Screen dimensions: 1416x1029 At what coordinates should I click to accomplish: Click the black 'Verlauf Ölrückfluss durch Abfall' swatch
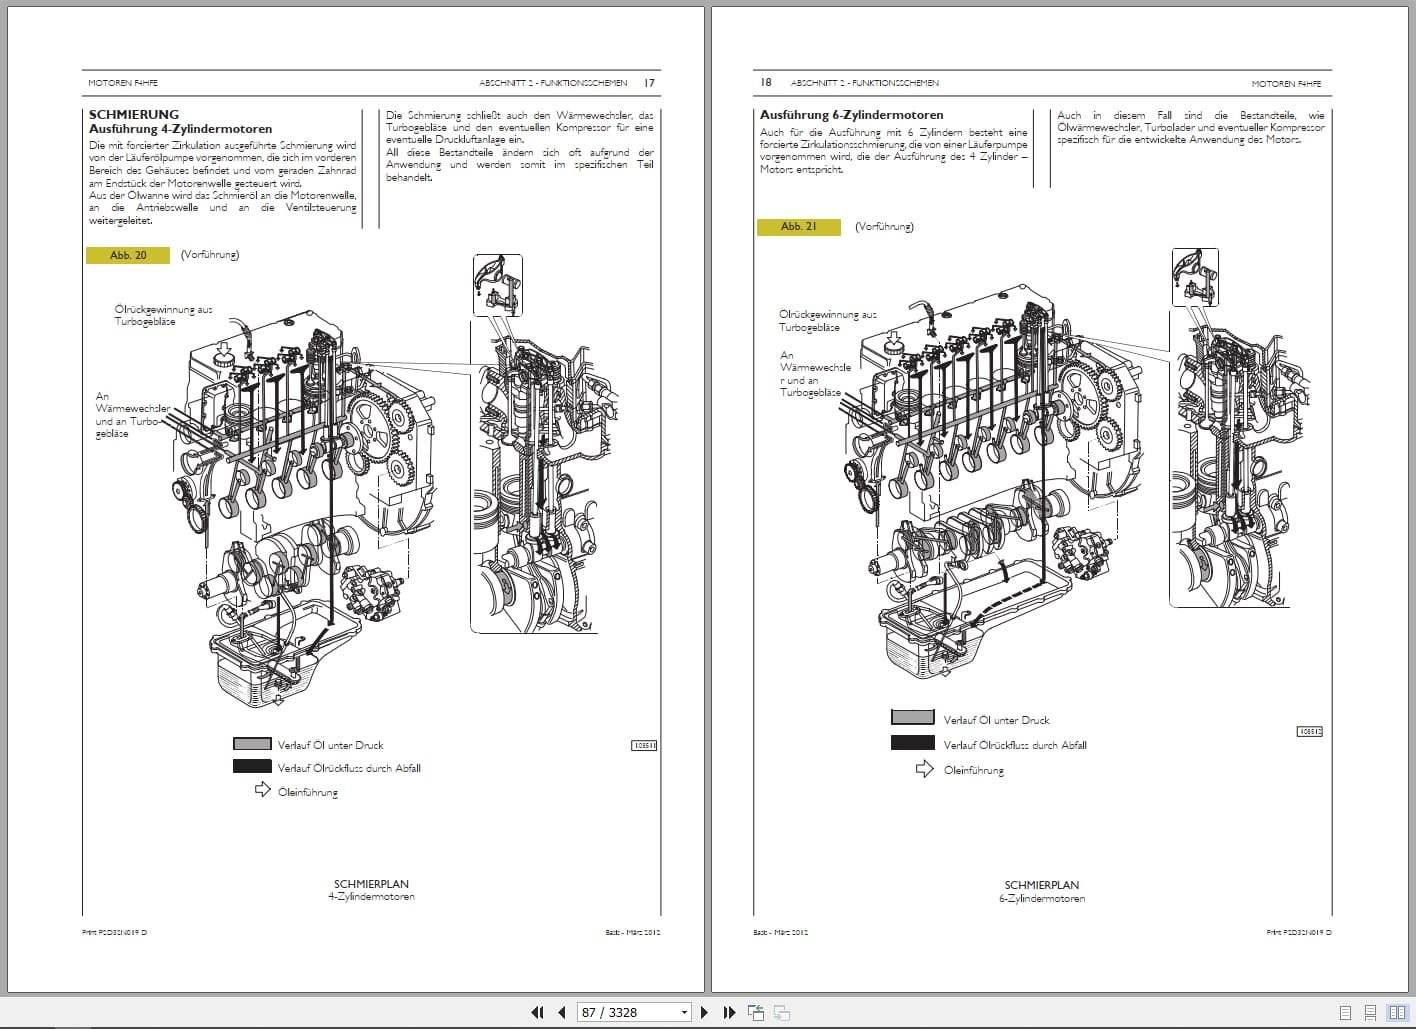coord(251,767)
